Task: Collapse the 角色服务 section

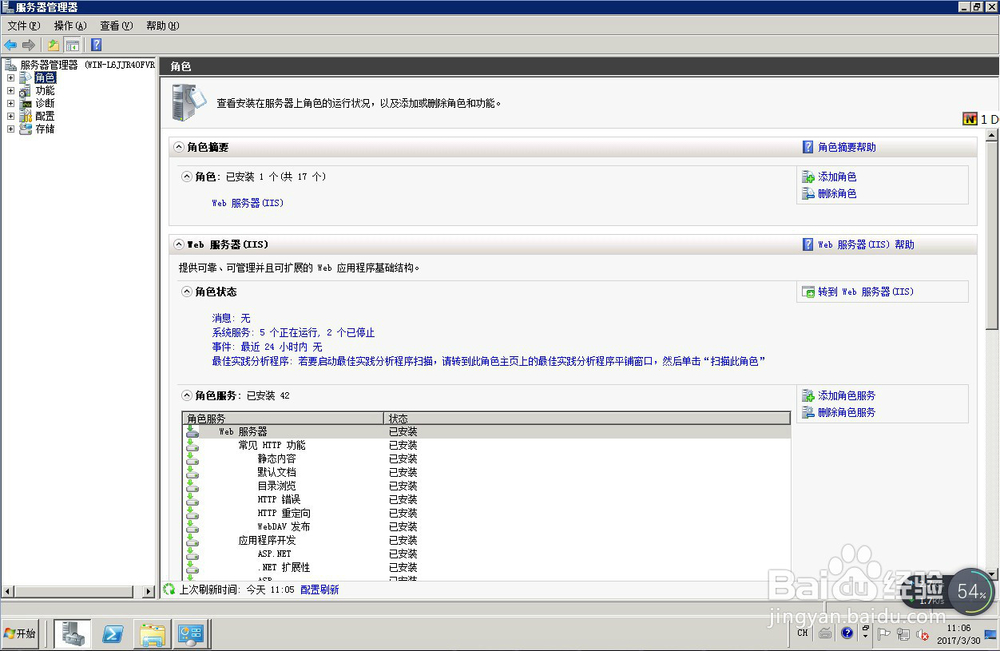Action: 186,393
